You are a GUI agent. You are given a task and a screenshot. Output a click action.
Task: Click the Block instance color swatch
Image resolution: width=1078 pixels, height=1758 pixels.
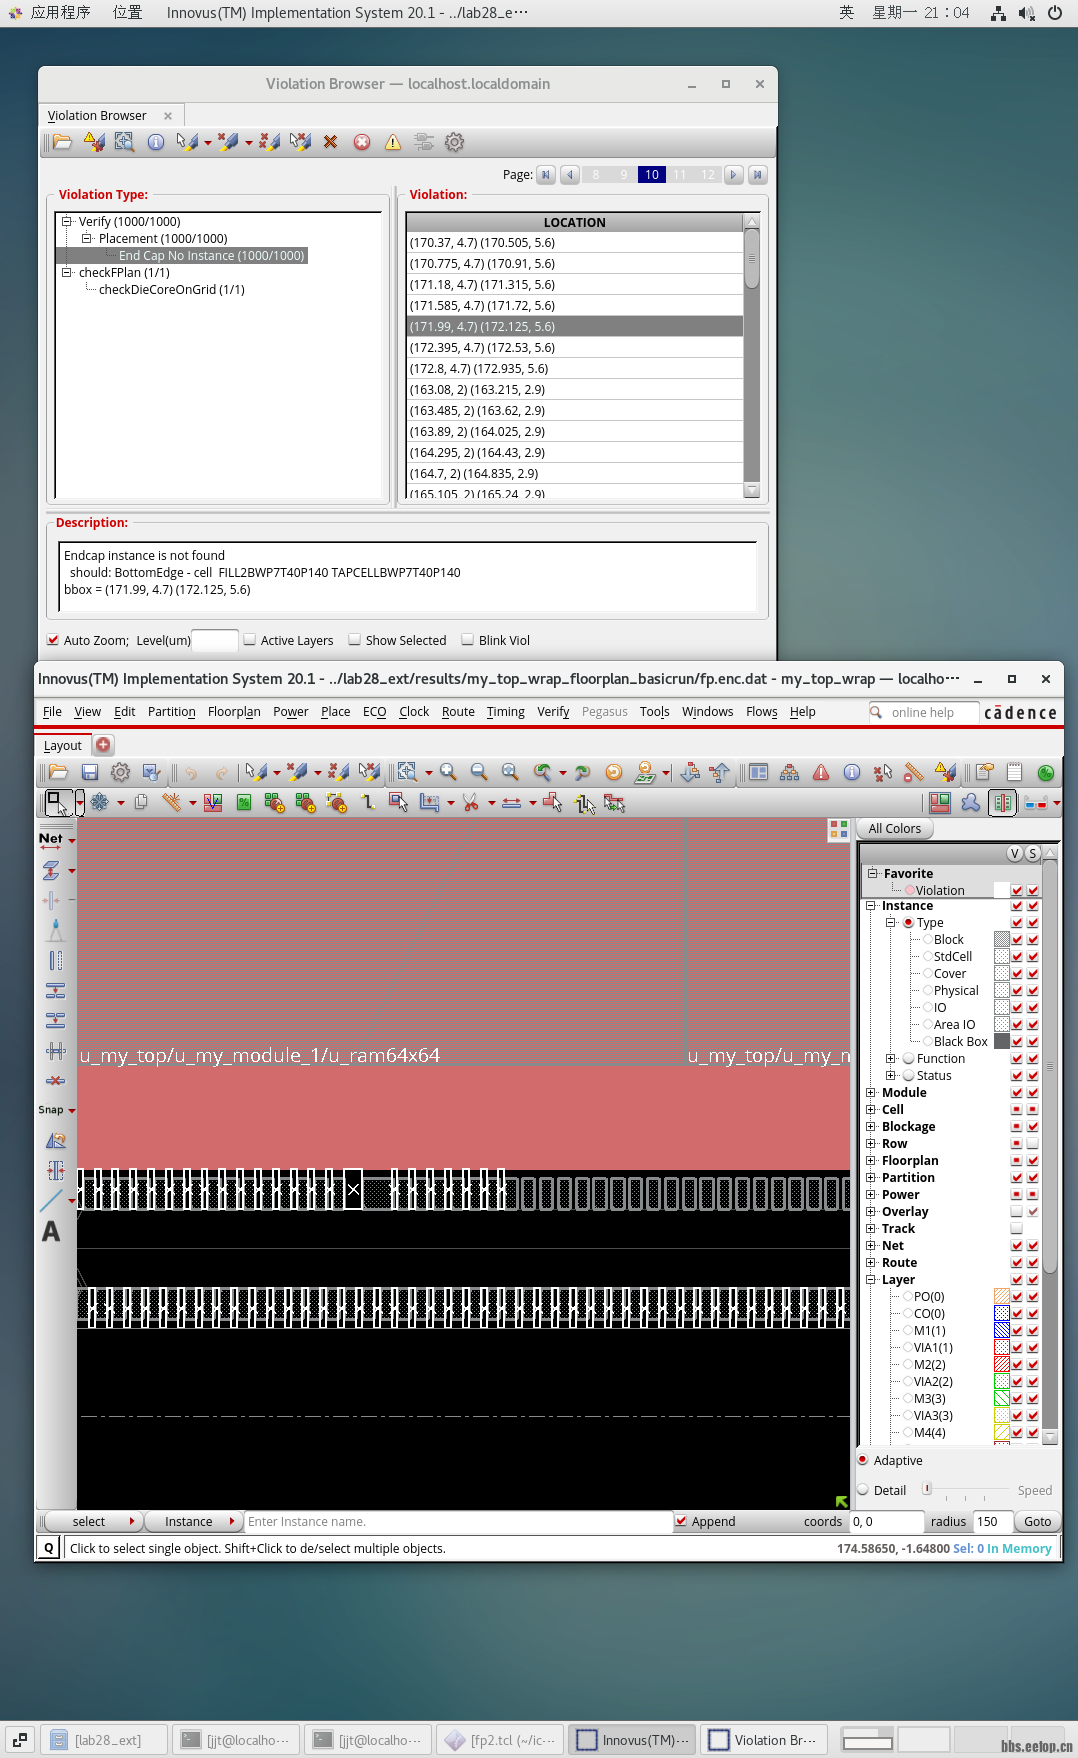[x=1001, y=939]
